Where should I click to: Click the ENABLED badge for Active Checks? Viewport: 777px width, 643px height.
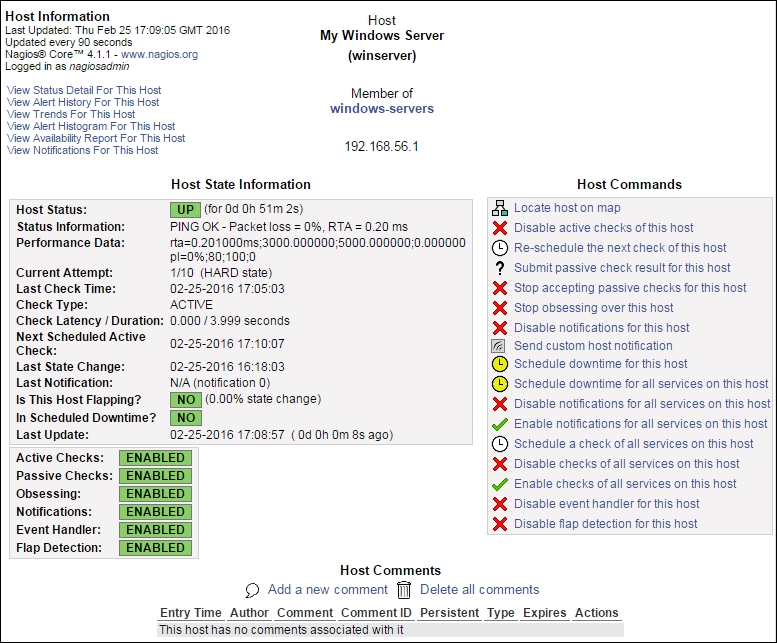(x=155, y=458)
